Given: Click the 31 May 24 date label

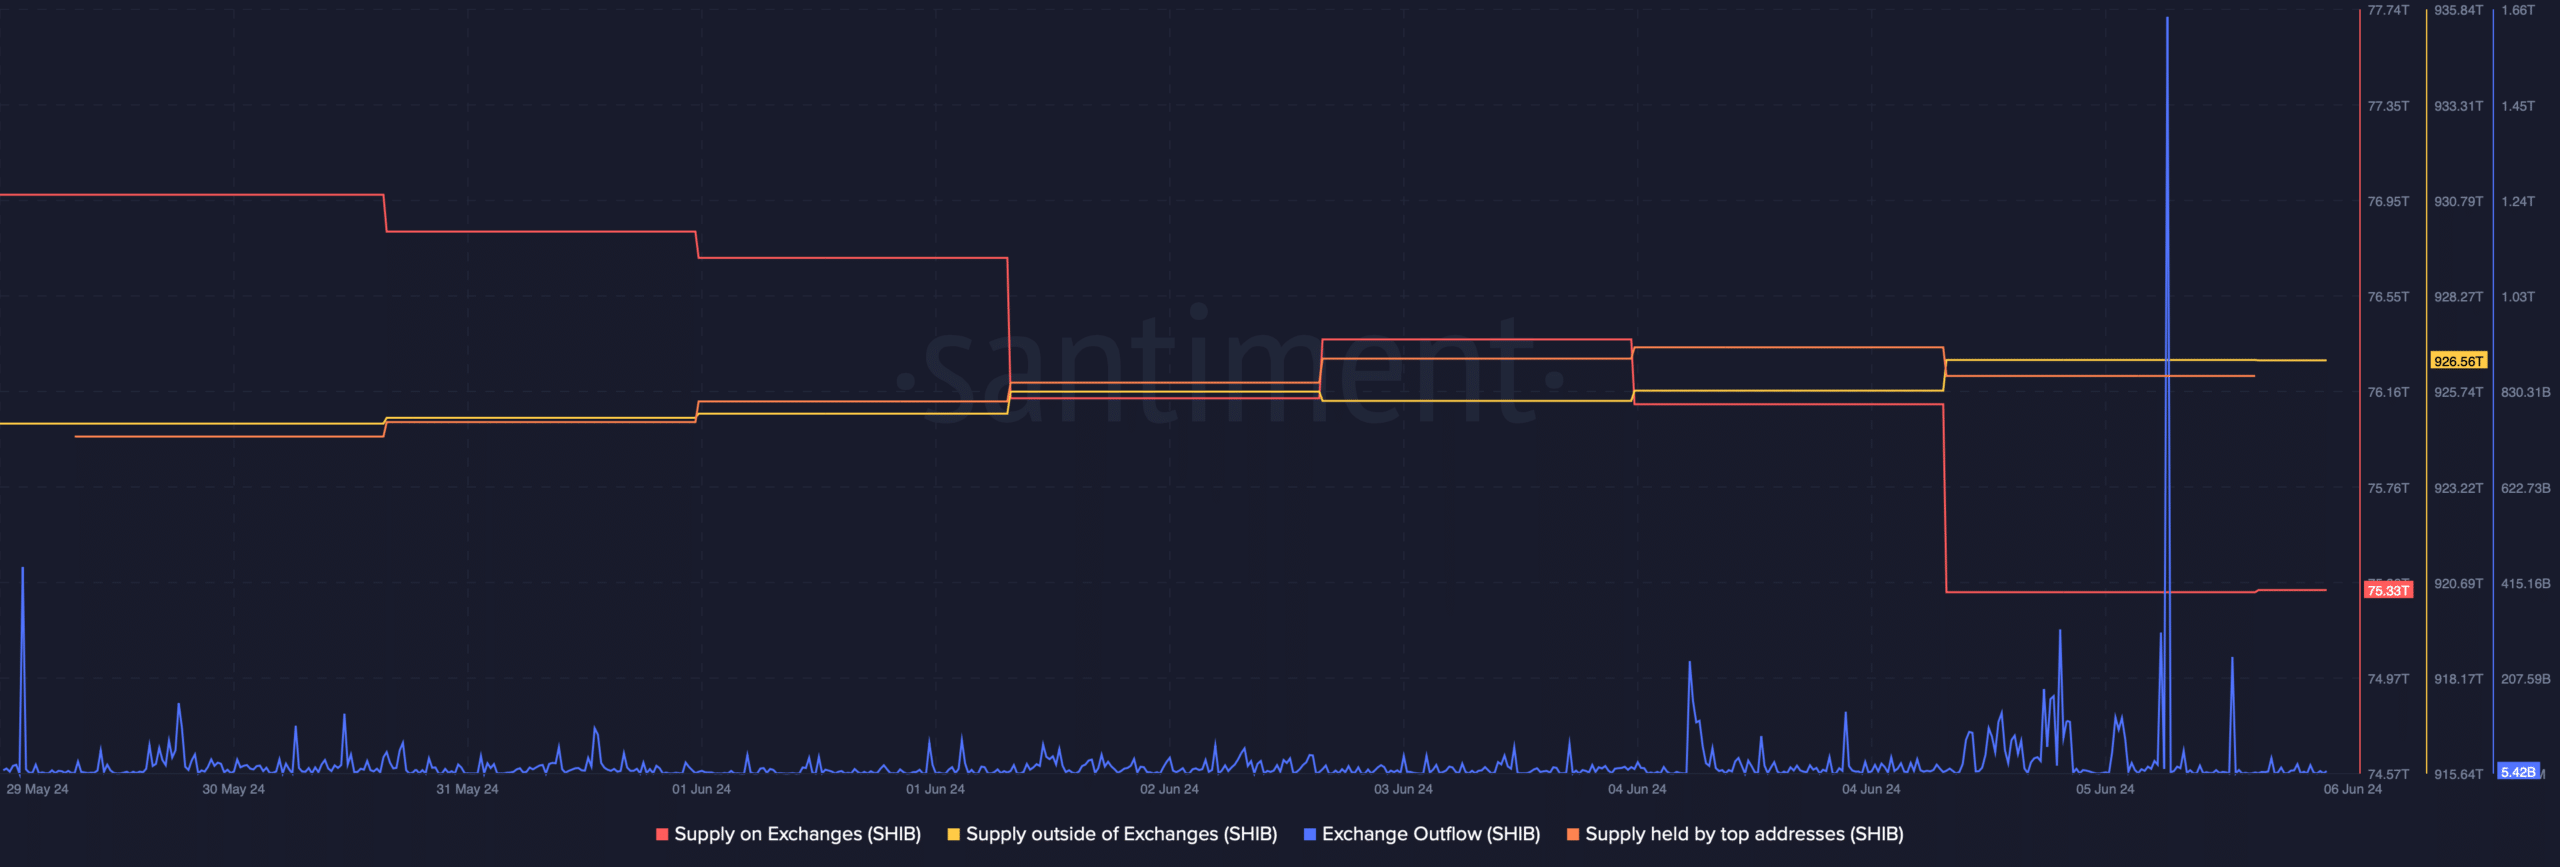Looking at the screenshot, I should (467, 789).
